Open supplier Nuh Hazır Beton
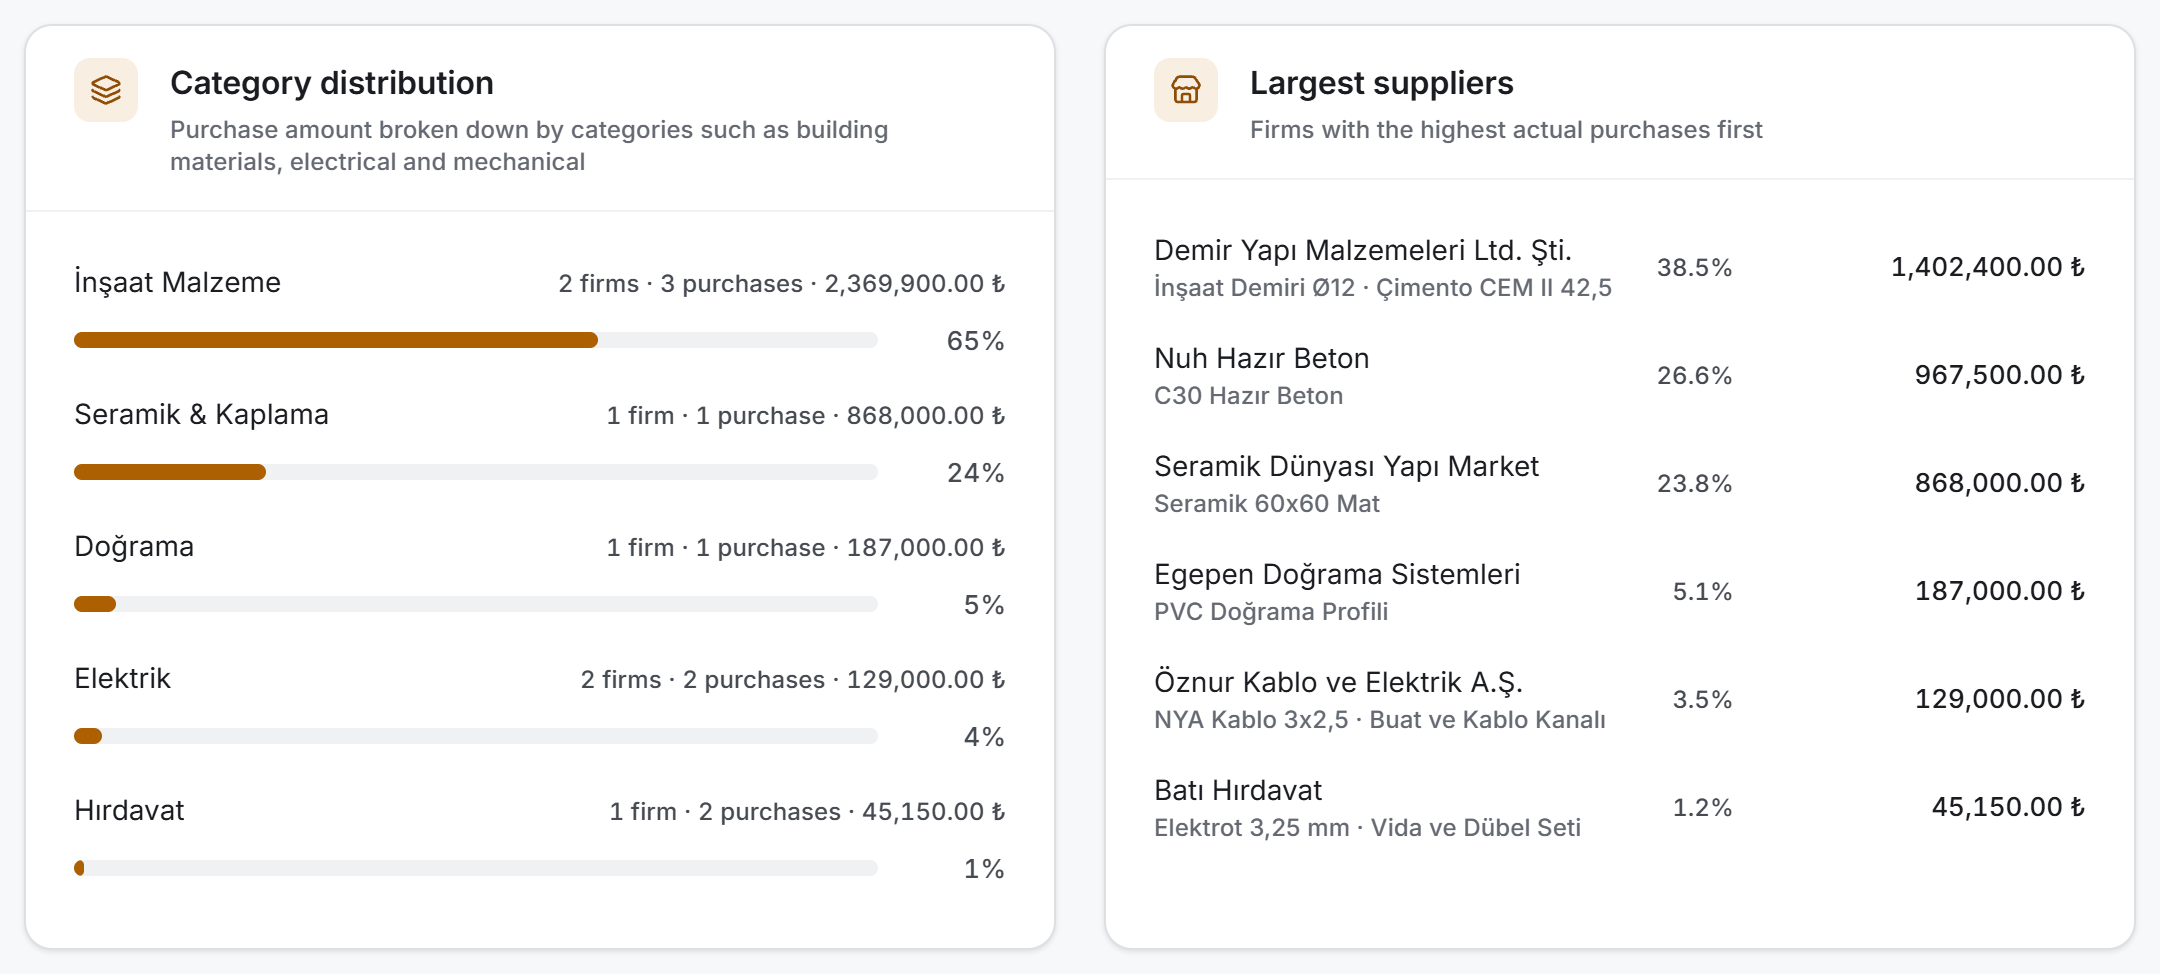 [x=1262, y=358]
